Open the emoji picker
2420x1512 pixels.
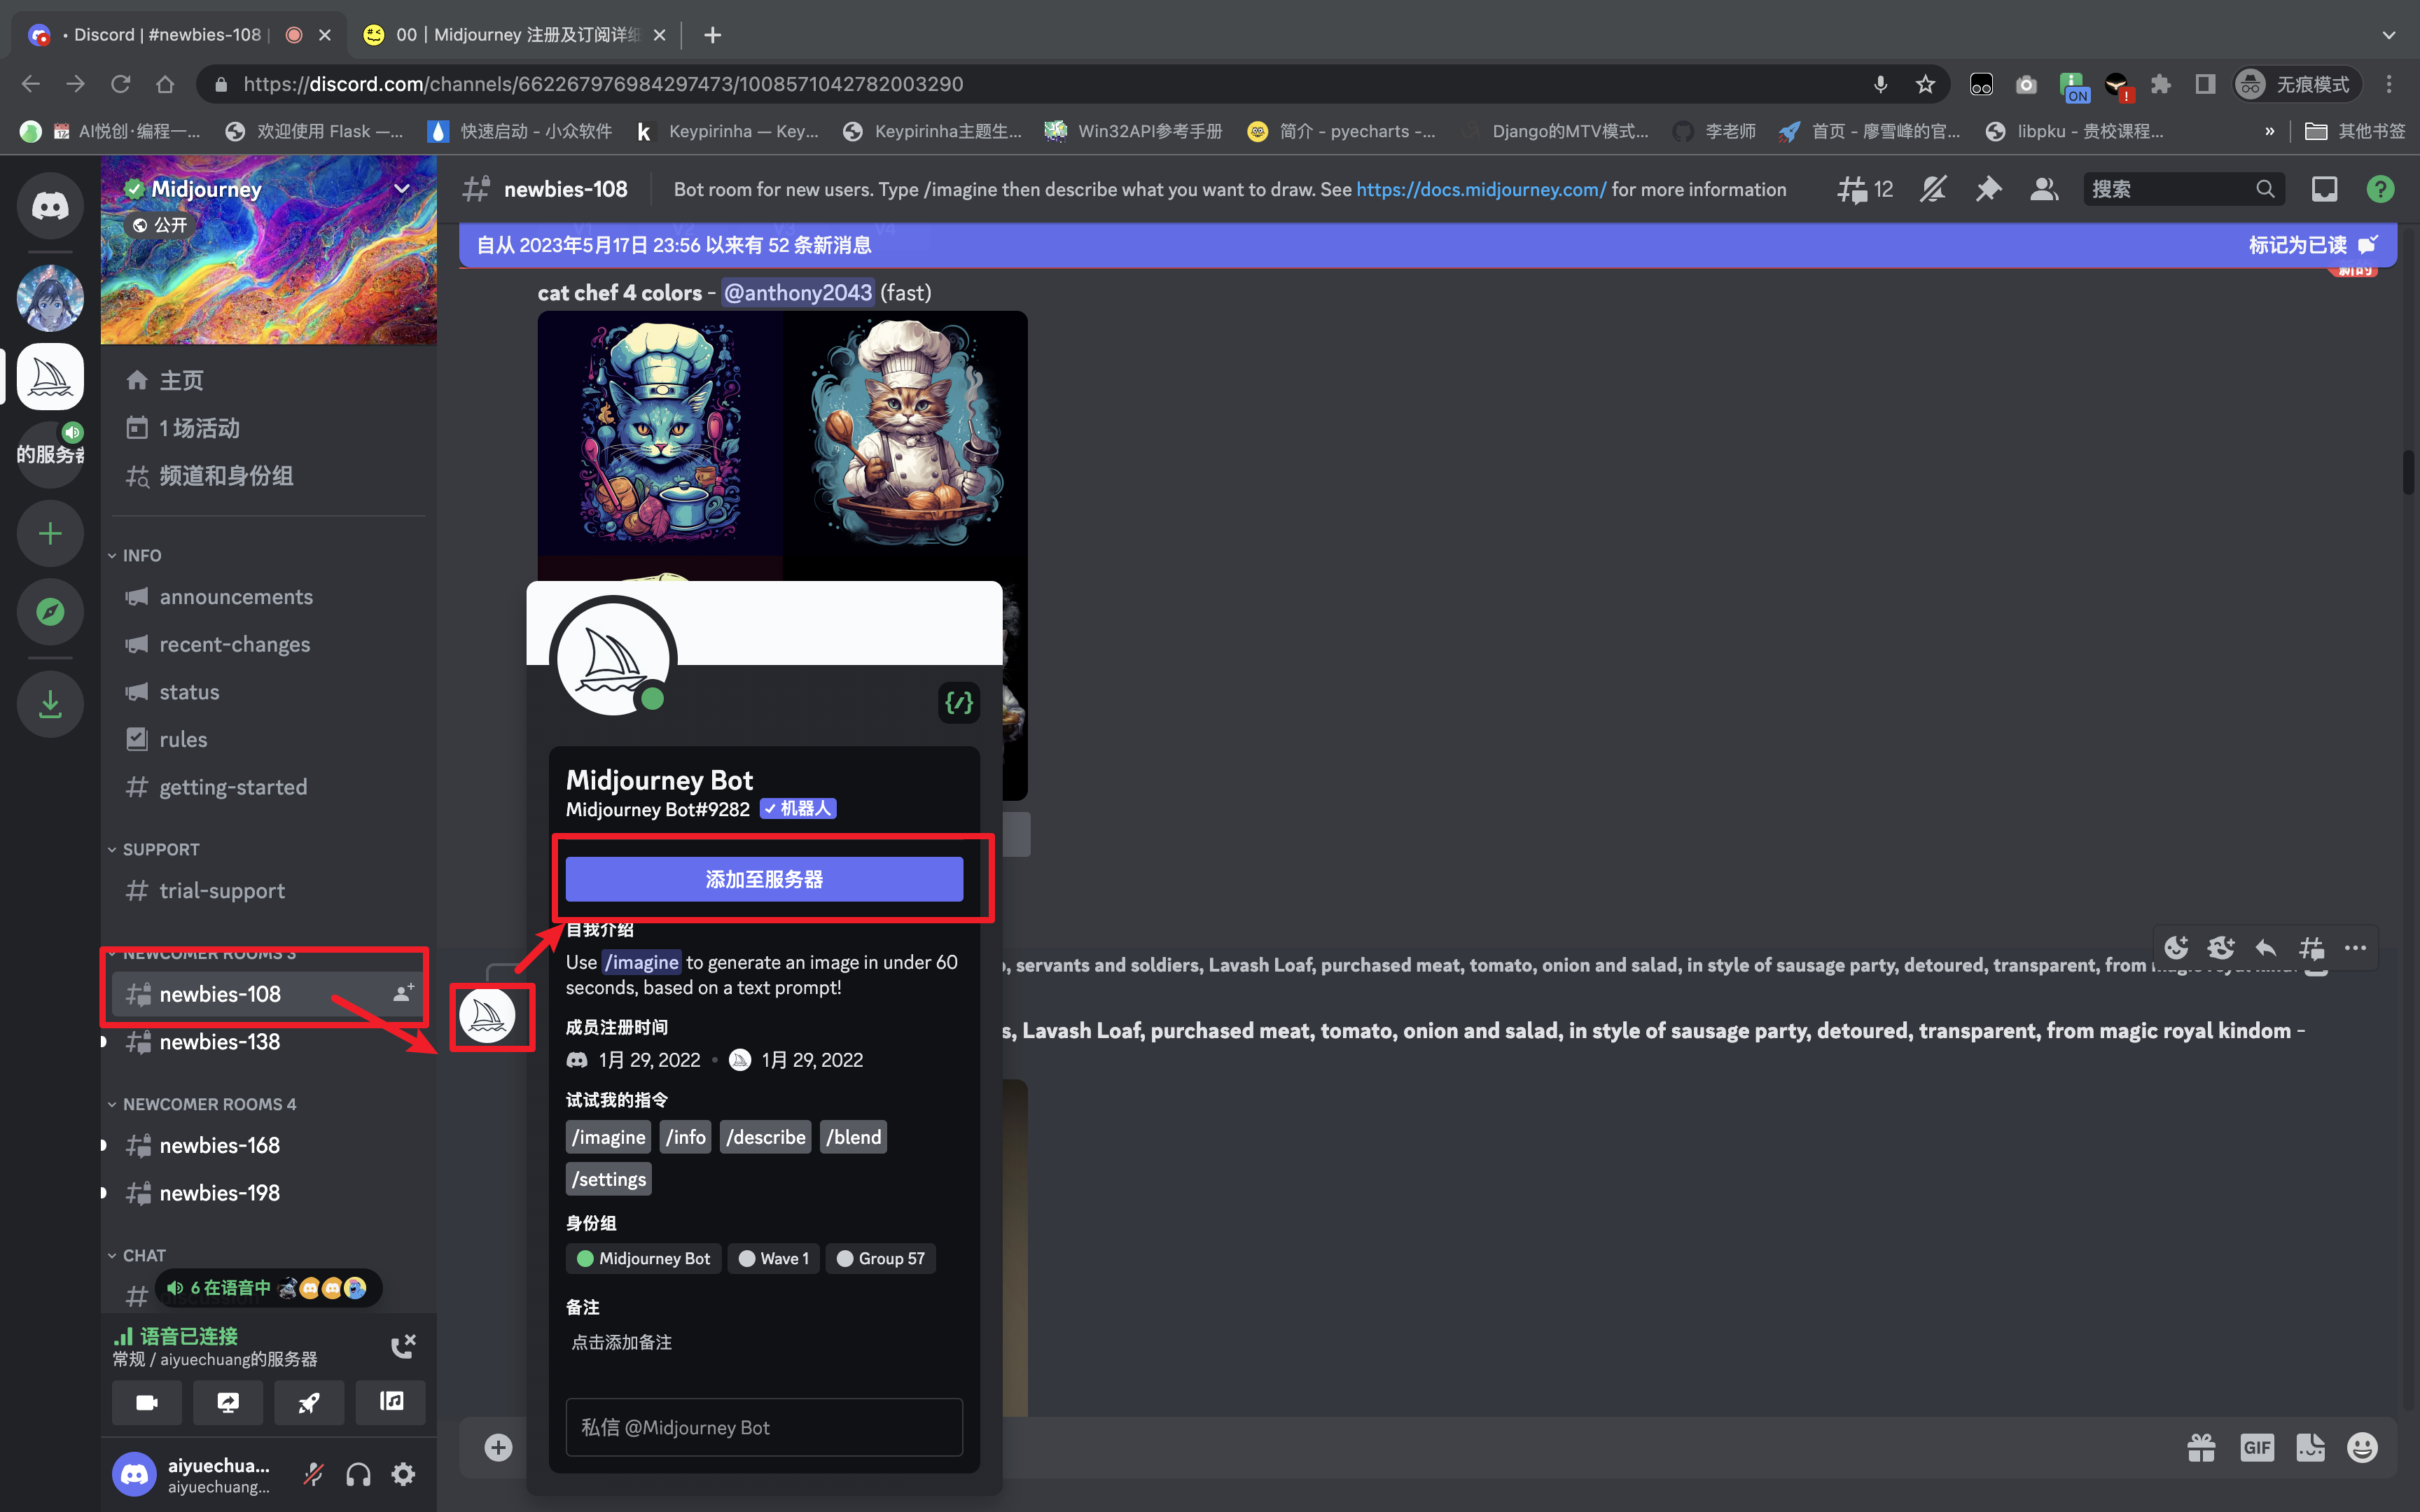(2362, 1447)
